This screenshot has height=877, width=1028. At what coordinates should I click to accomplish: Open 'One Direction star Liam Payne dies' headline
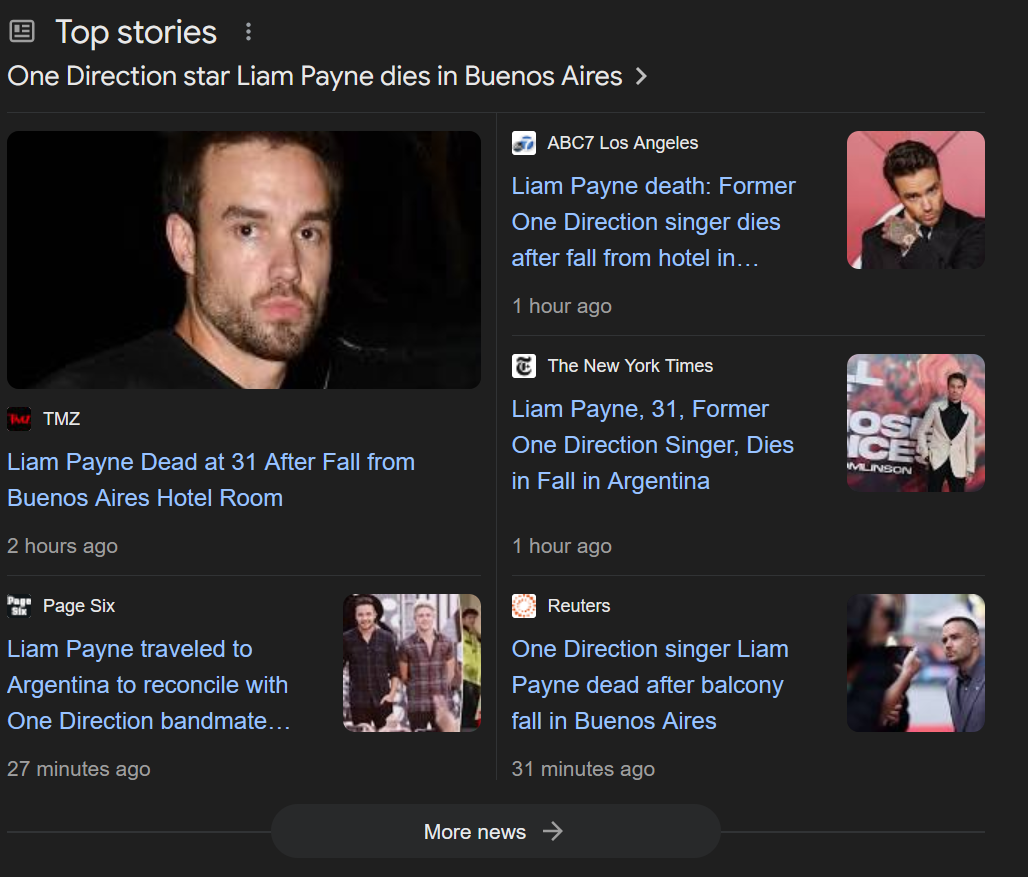(x=315, y=76)
